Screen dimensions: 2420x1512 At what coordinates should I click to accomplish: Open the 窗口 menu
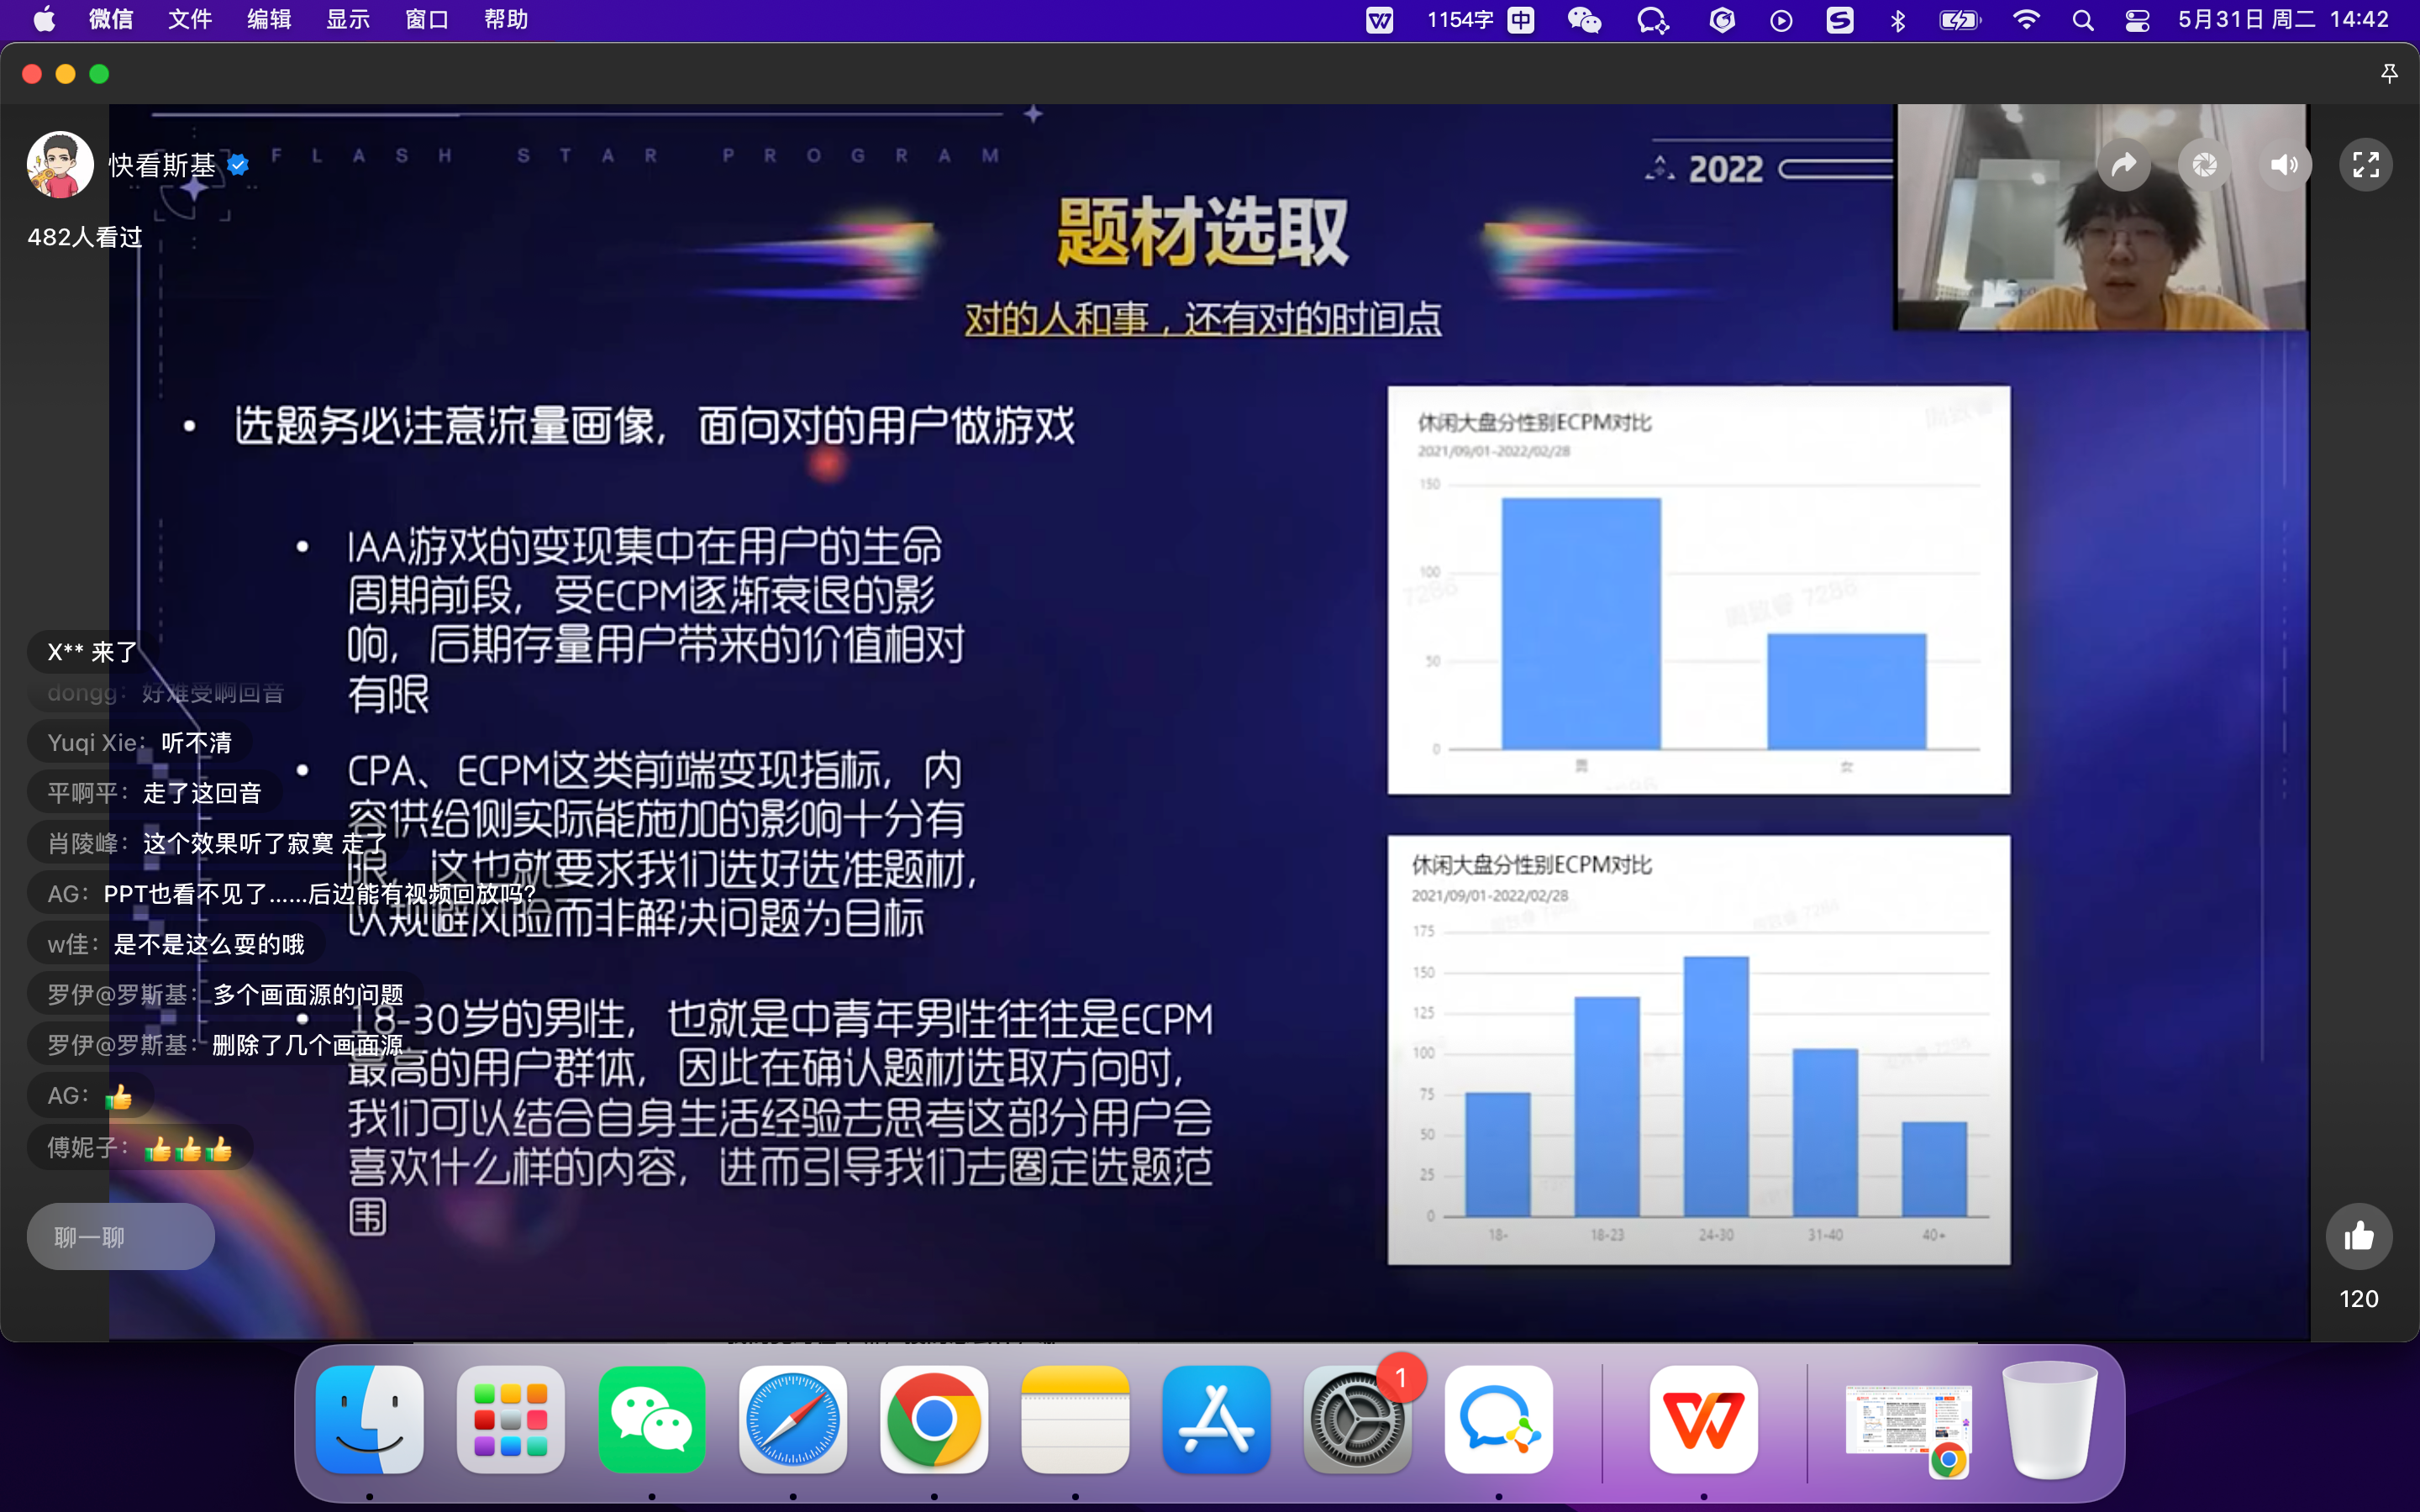click(x=427, y=20)
